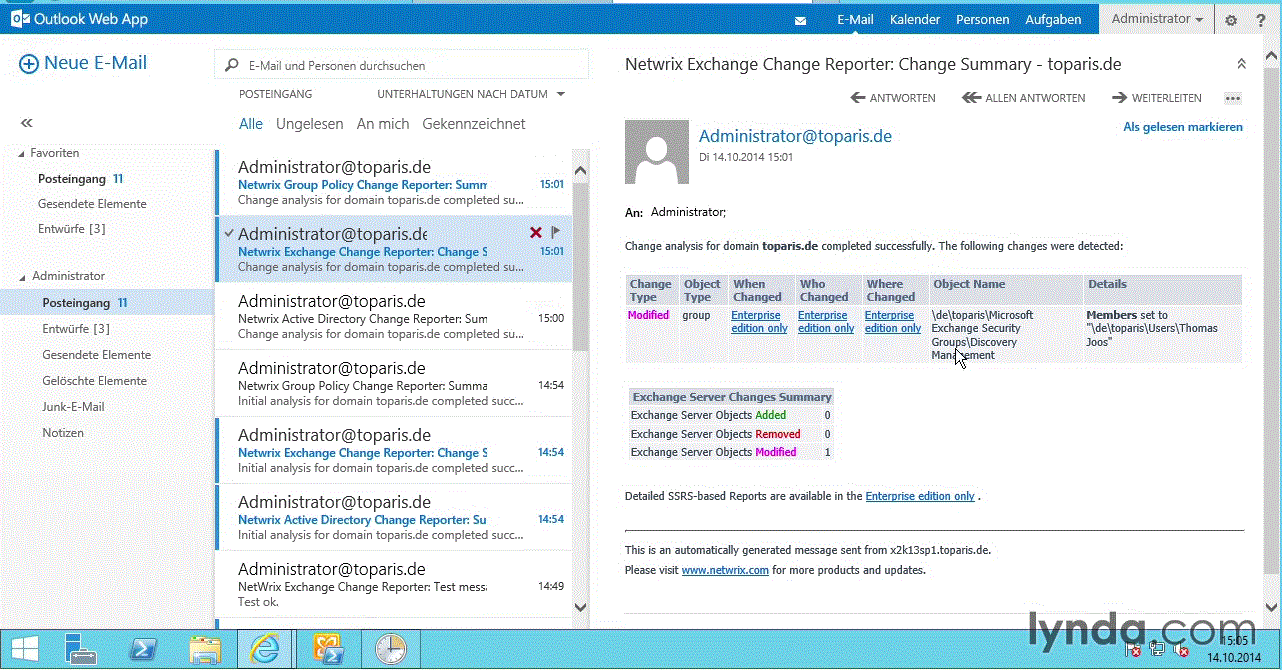This screenshot has width=1282, height=670.
Task: Open Entwürfe [3] under Favoriten
Action: [71, 229]
